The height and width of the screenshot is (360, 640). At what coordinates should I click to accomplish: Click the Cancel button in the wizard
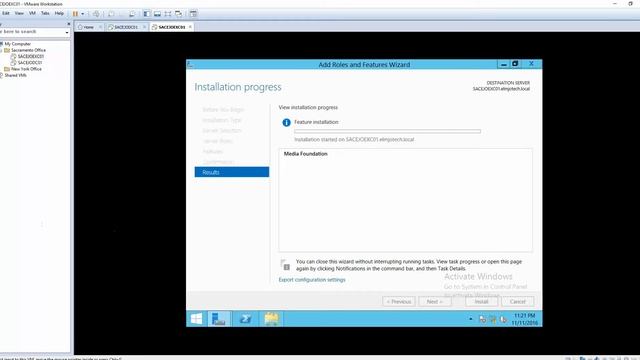(518, 302)
